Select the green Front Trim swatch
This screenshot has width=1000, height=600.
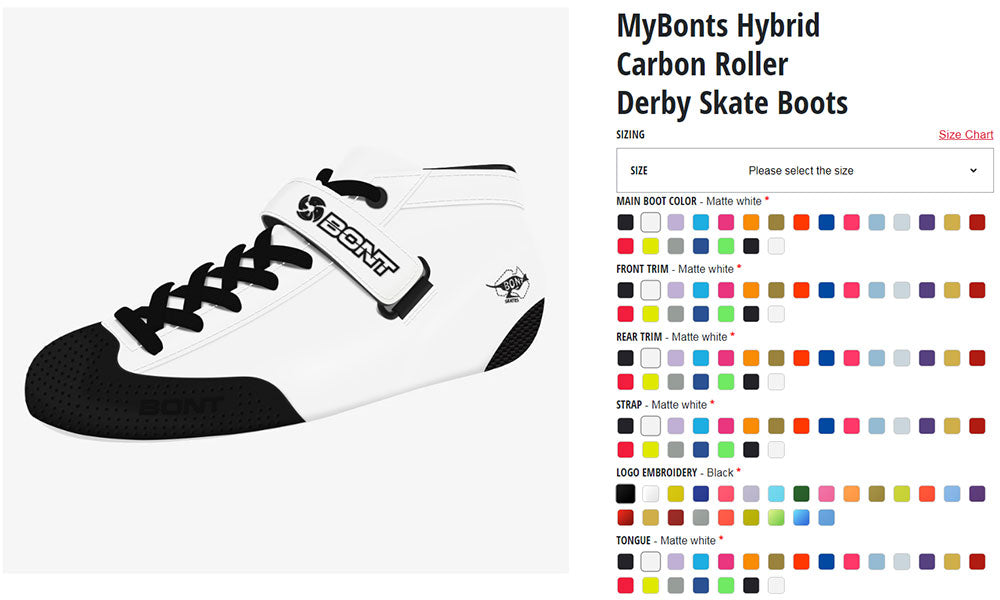point(726,314)
